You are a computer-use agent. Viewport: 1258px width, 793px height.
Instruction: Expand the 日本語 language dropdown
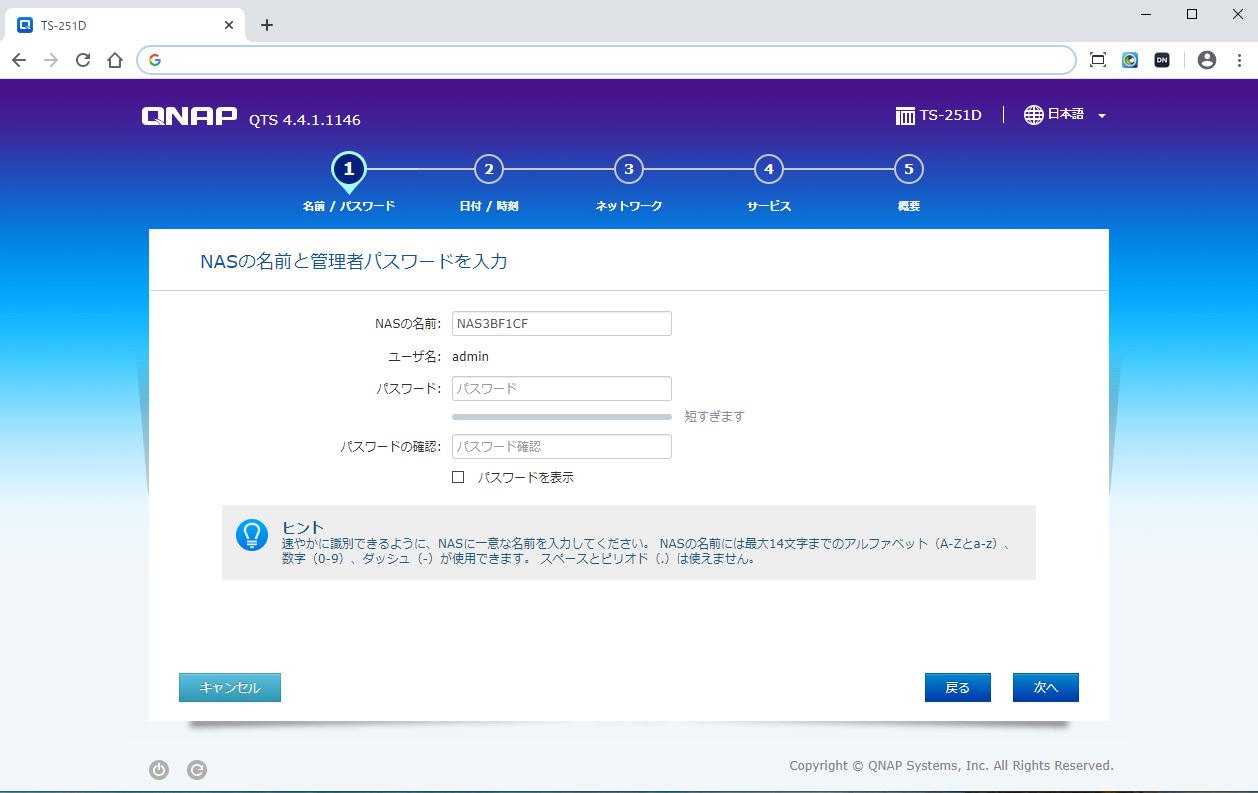pyautogui.click(x=1101, y=116)
